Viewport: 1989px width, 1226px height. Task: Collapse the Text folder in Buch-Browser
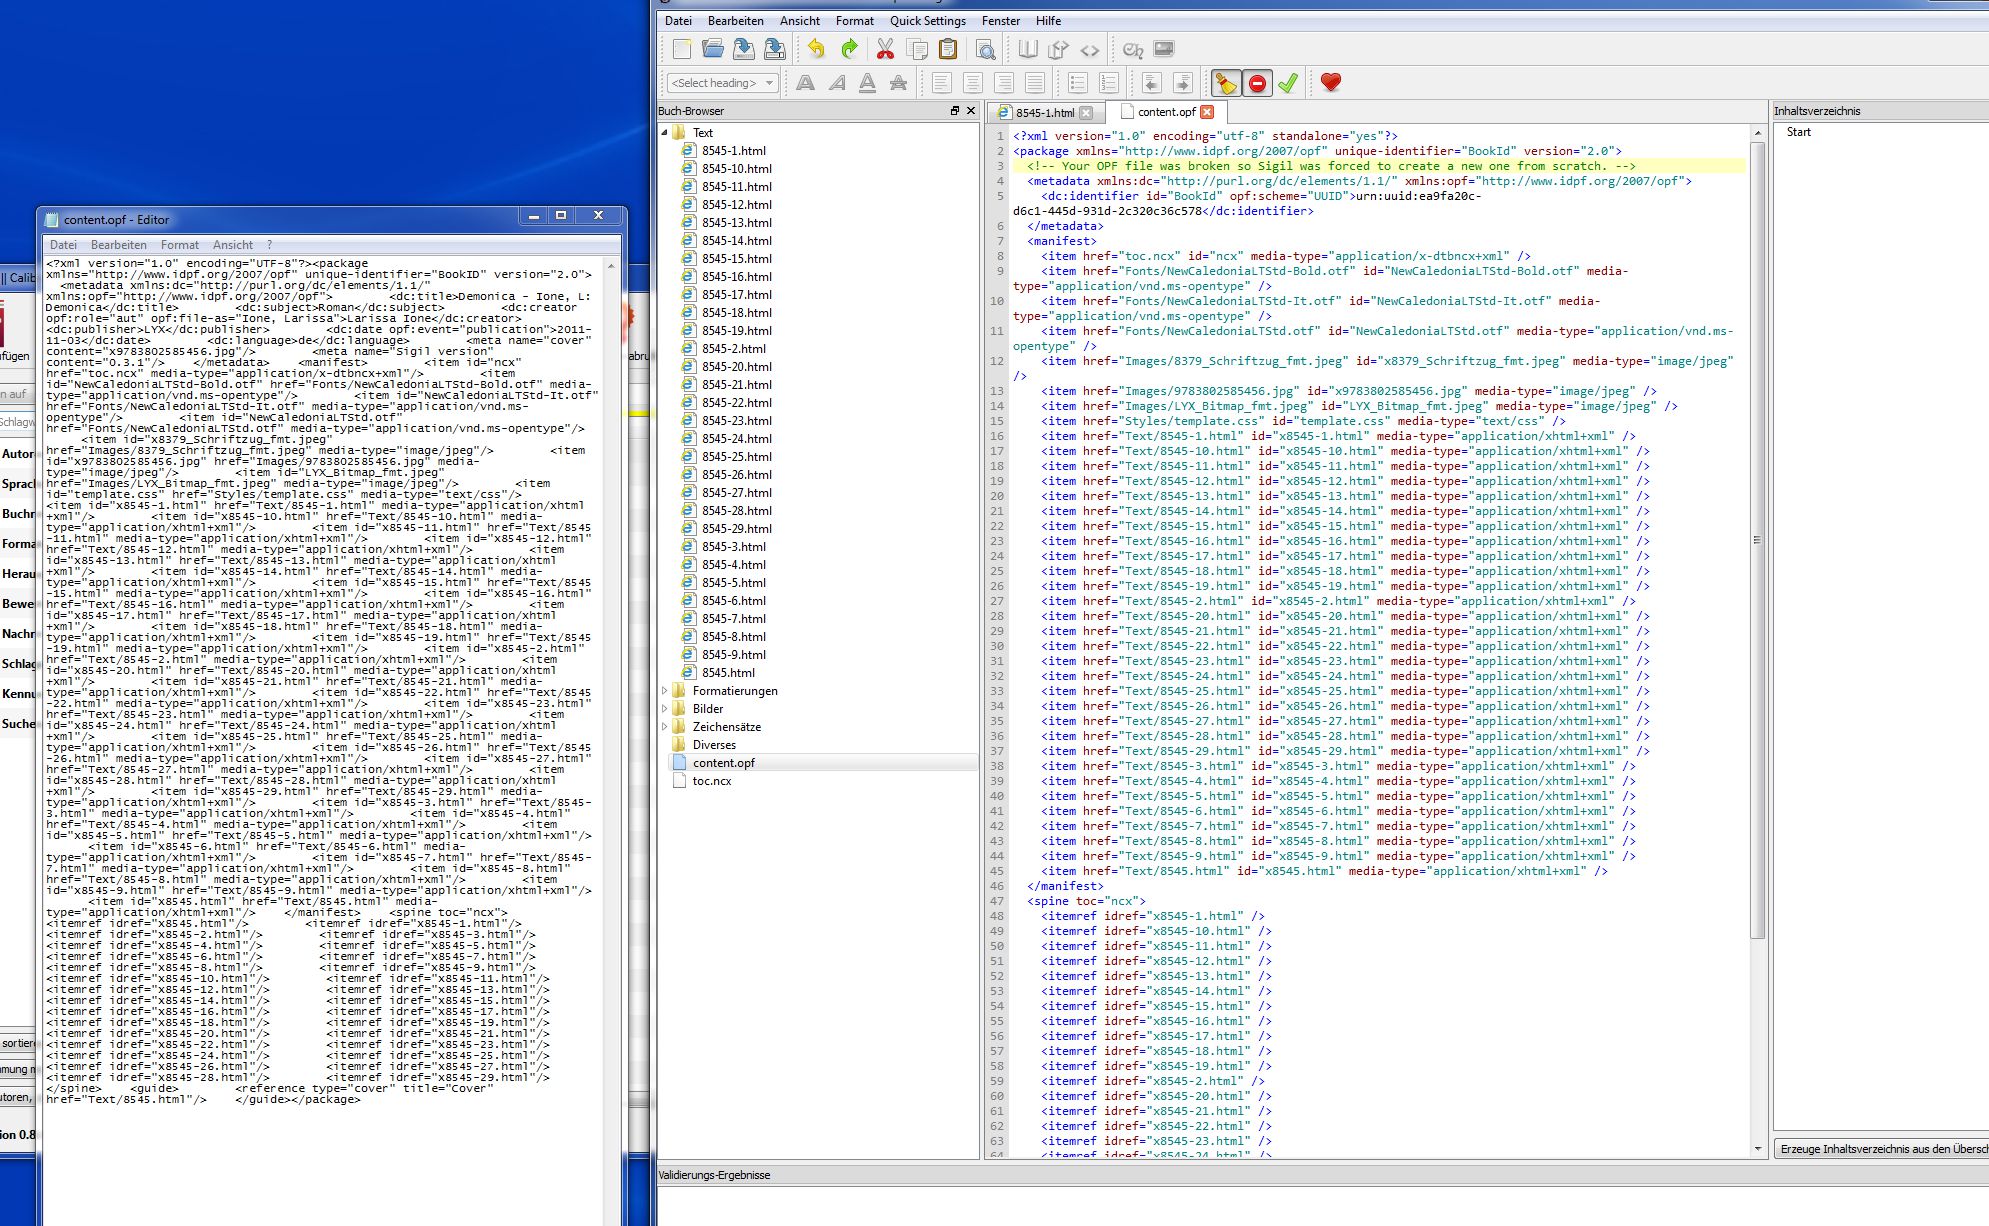(665, 133)
